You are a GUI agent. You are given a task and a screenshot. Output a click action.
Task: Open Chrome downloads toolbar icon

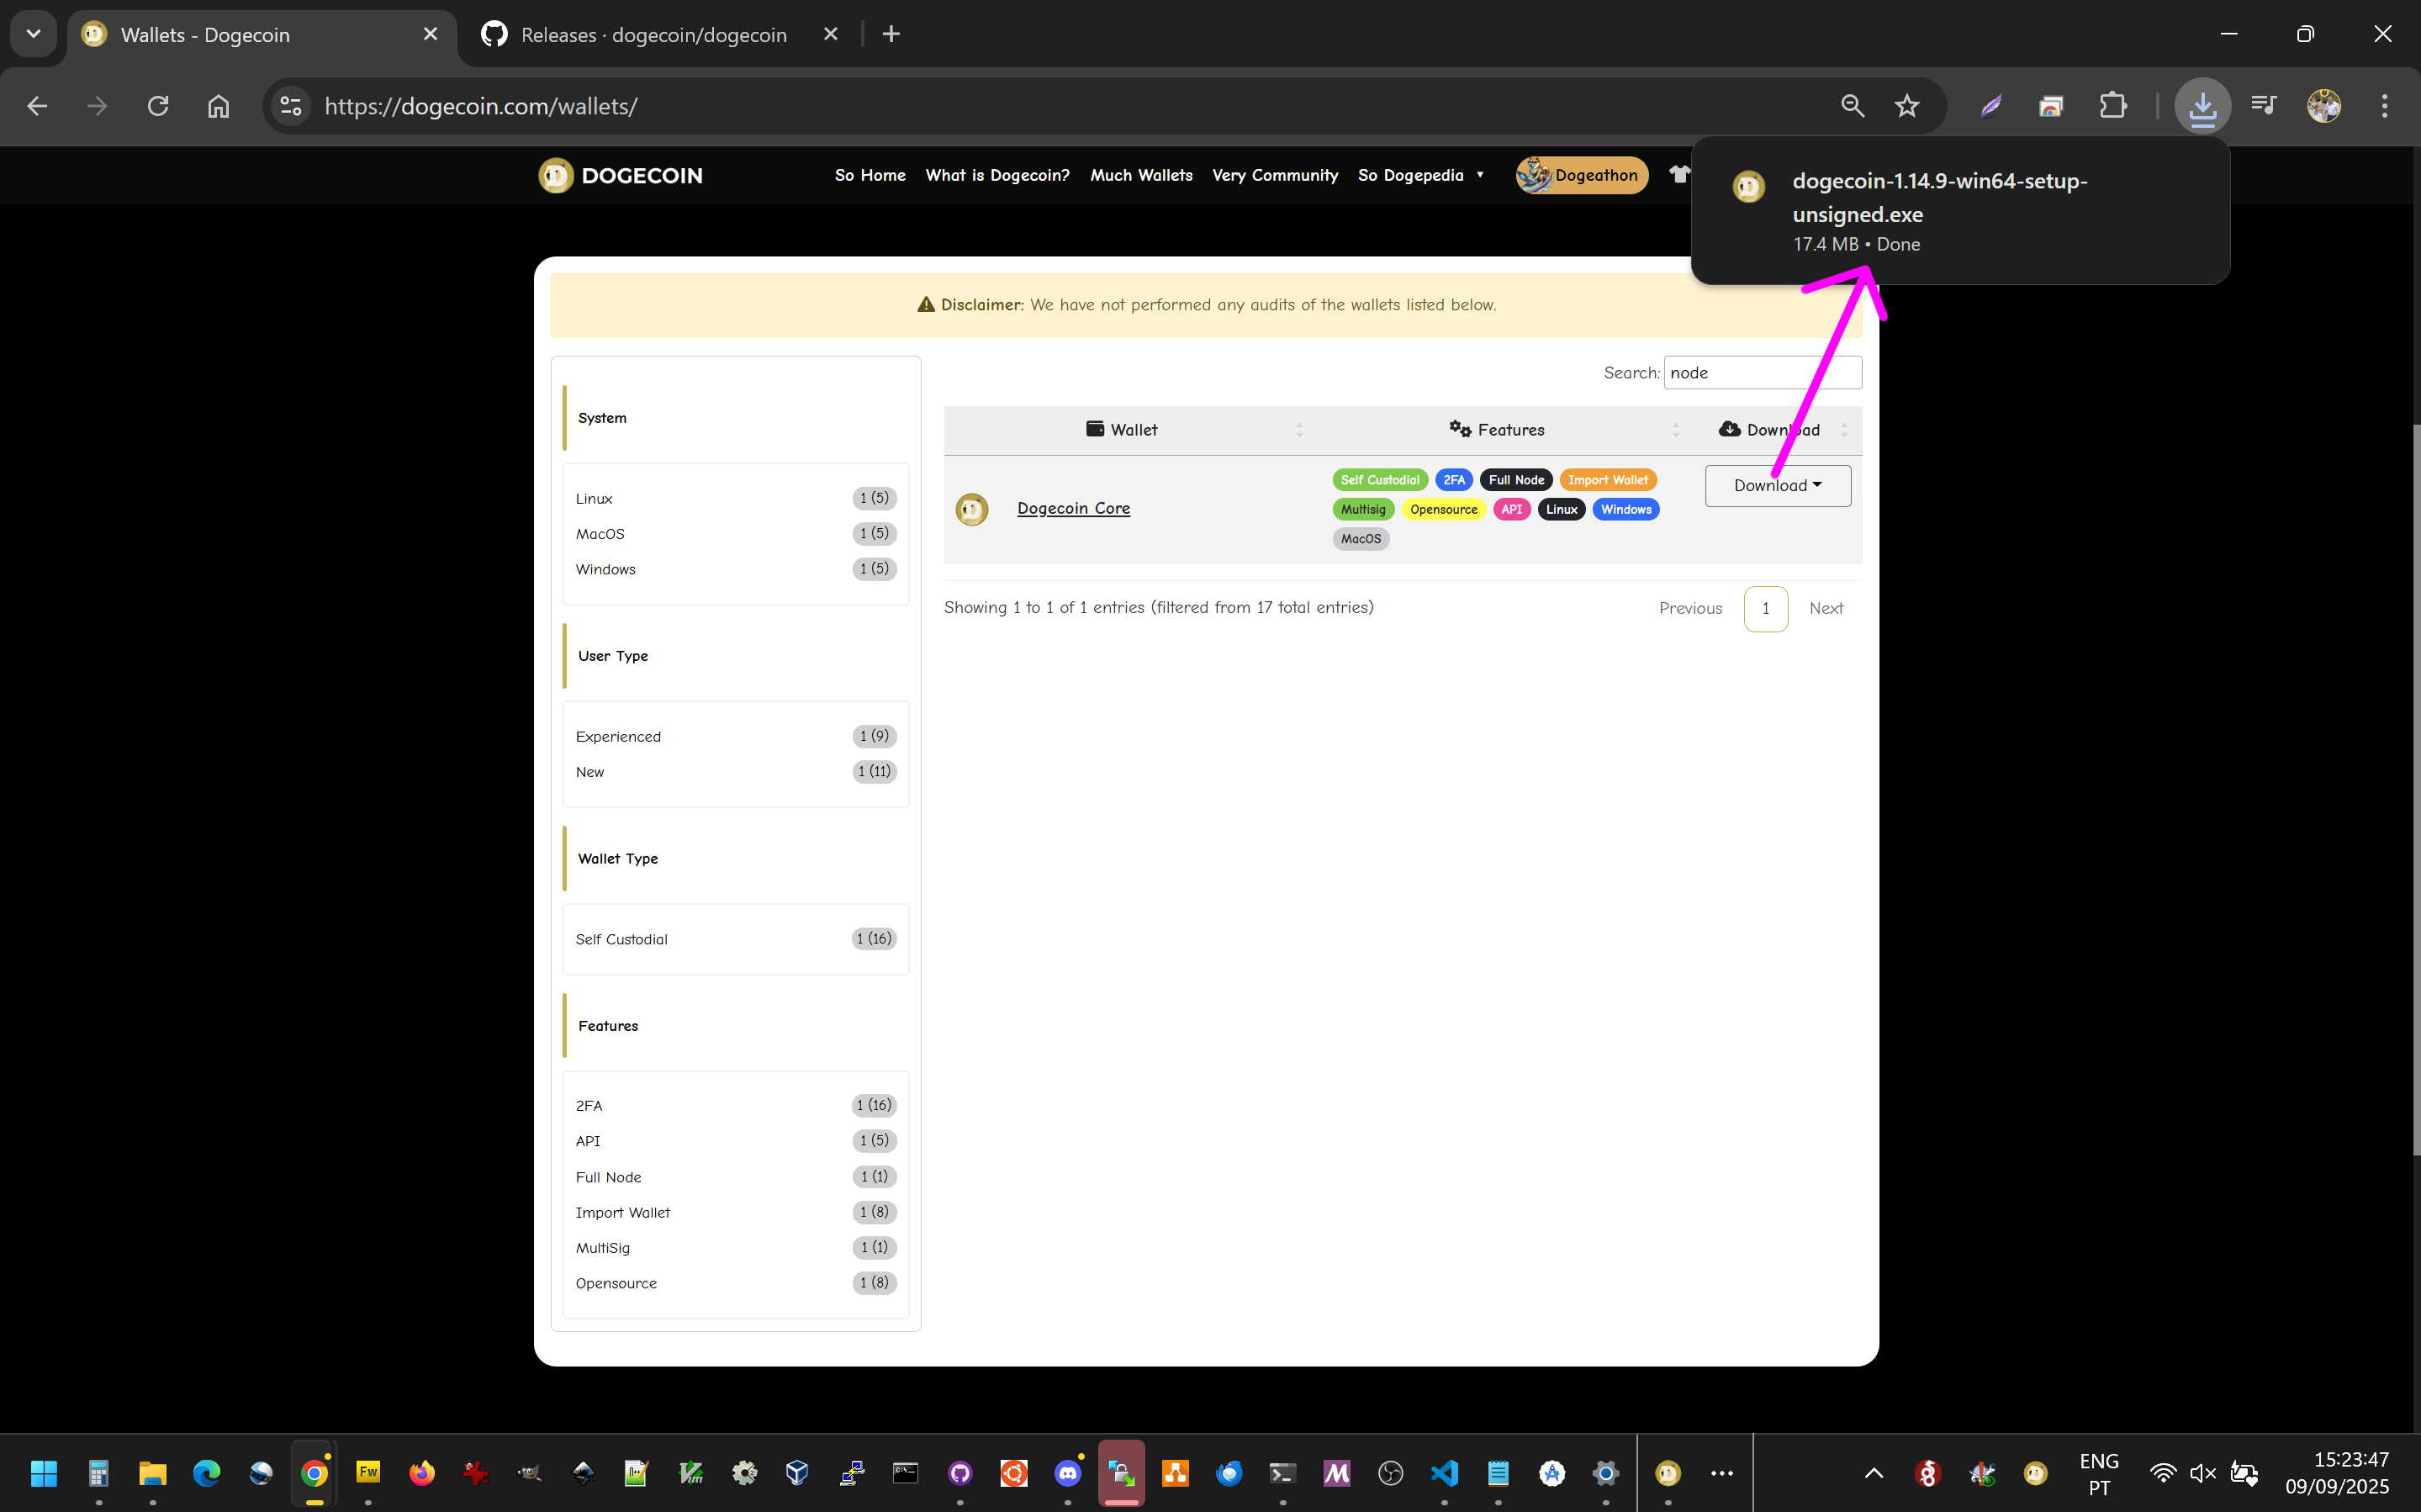2202,106
